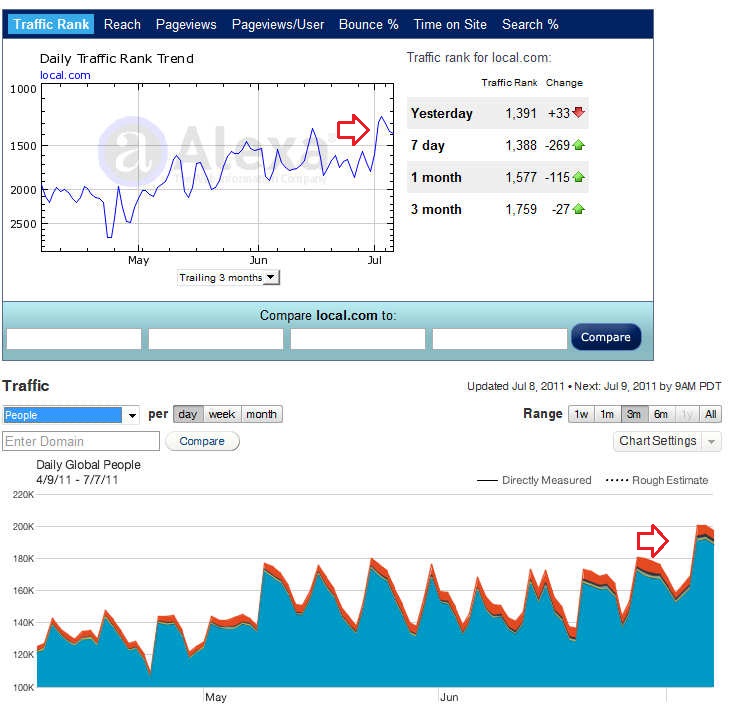Click the Rough Estimate legend entry
Screen dimensions: 729x710
pyautogui.click(x=657, y=480)
